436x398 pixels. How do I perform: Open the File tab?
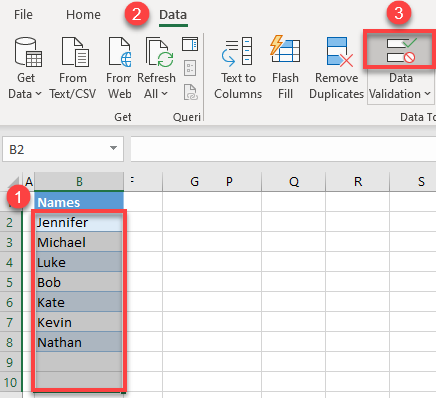pyautogui.click(x=23, y=15)
